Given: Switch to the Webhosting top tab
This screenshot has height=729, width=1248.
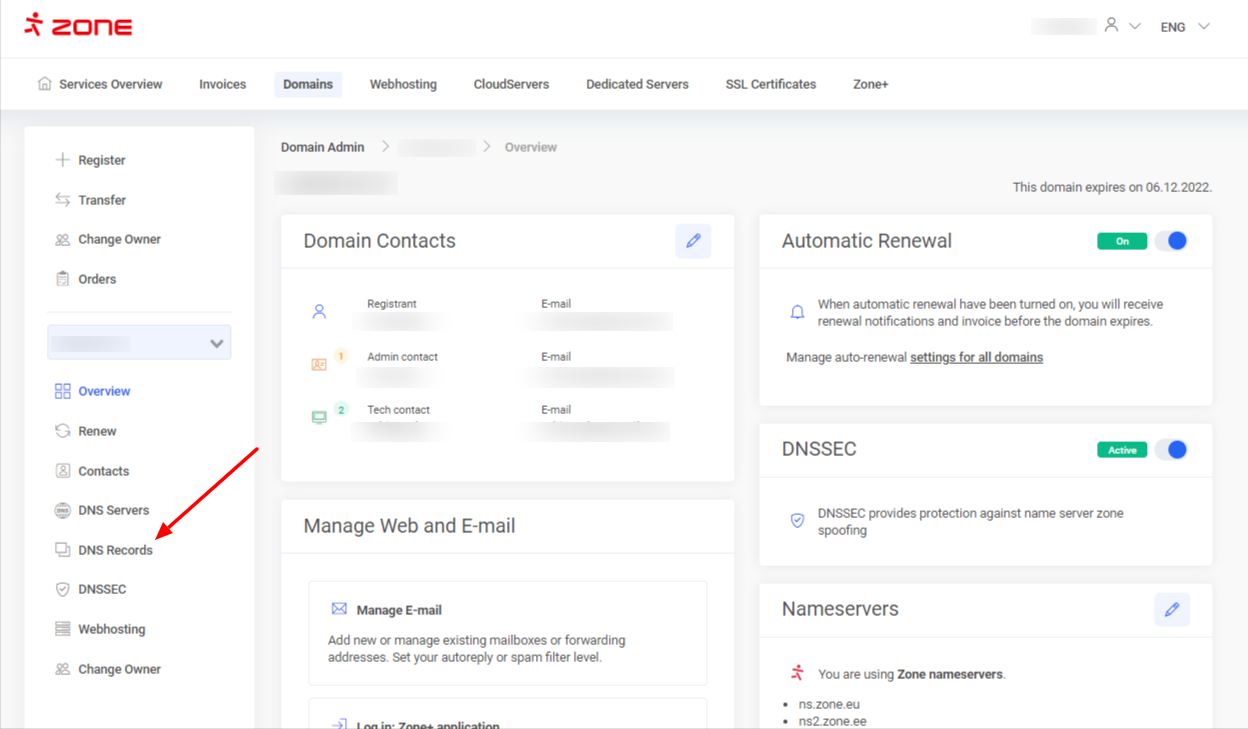Looking at the screenshot, I should [403, 84].
